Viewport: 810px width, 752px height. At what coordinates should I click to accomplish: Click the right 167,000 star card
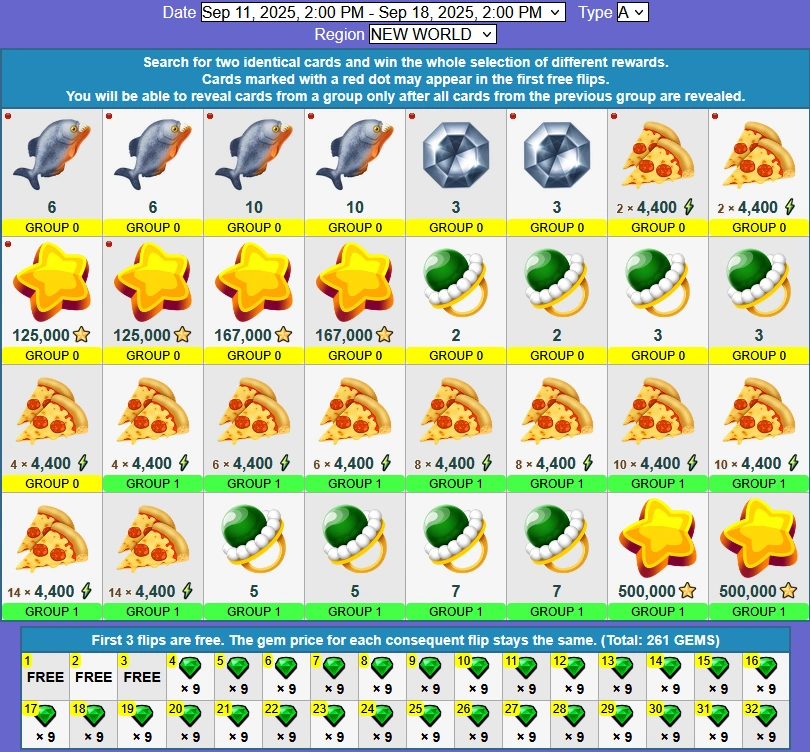[x=355, y=301]
